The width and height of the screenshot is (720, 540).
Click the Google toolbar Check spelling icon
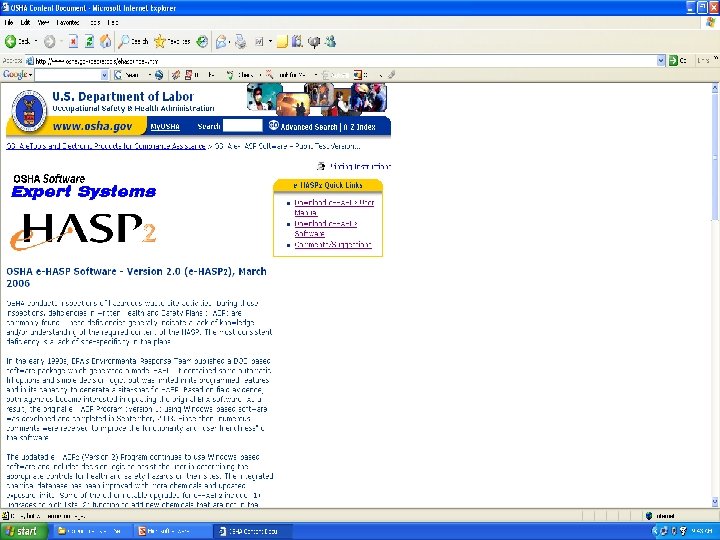(230, 75)
